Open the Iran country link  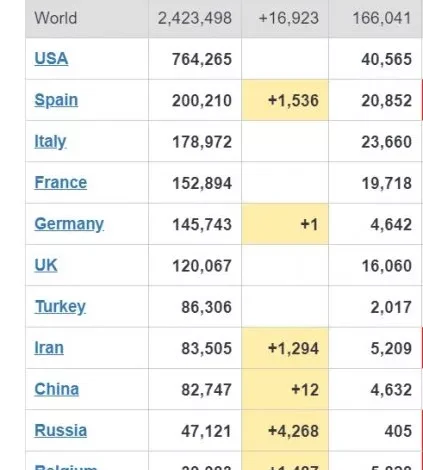(x=49, y=348)
